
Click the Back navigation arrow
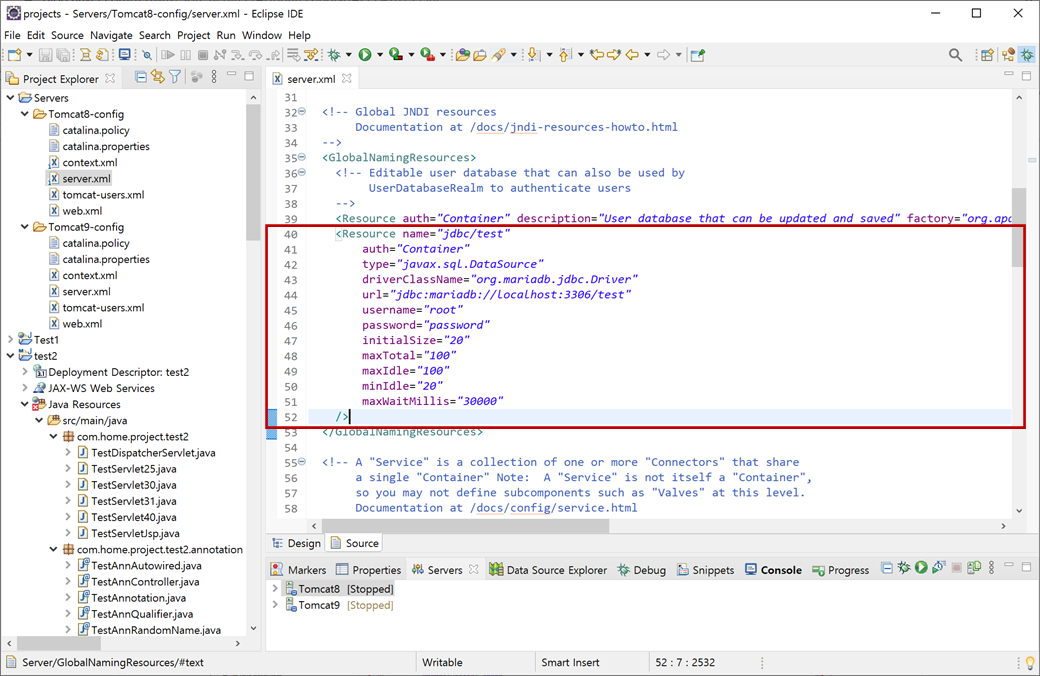(631, 55)
